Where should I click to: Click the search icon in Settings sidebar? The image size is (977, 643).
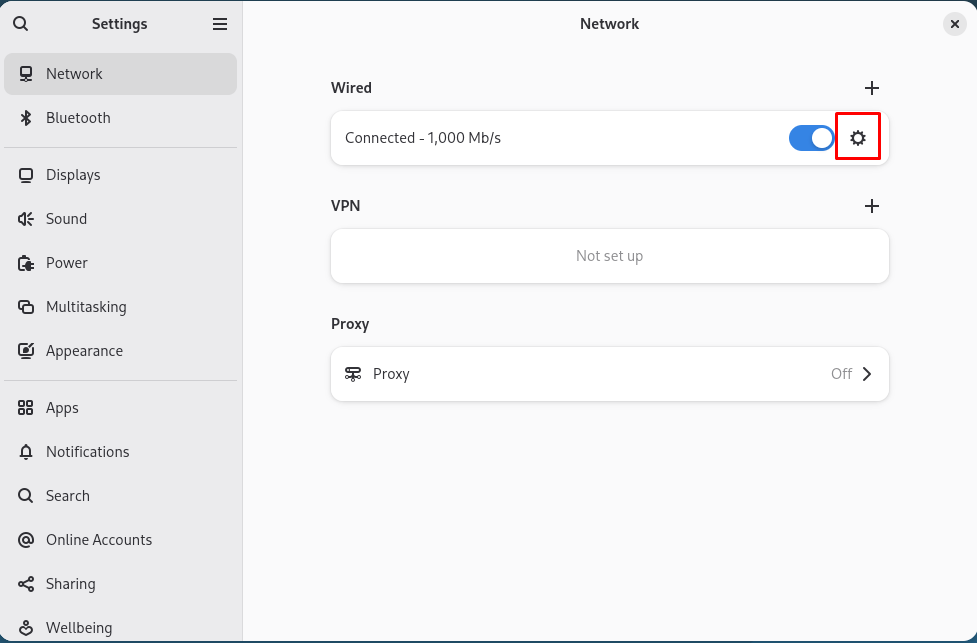tap(21, 24)
